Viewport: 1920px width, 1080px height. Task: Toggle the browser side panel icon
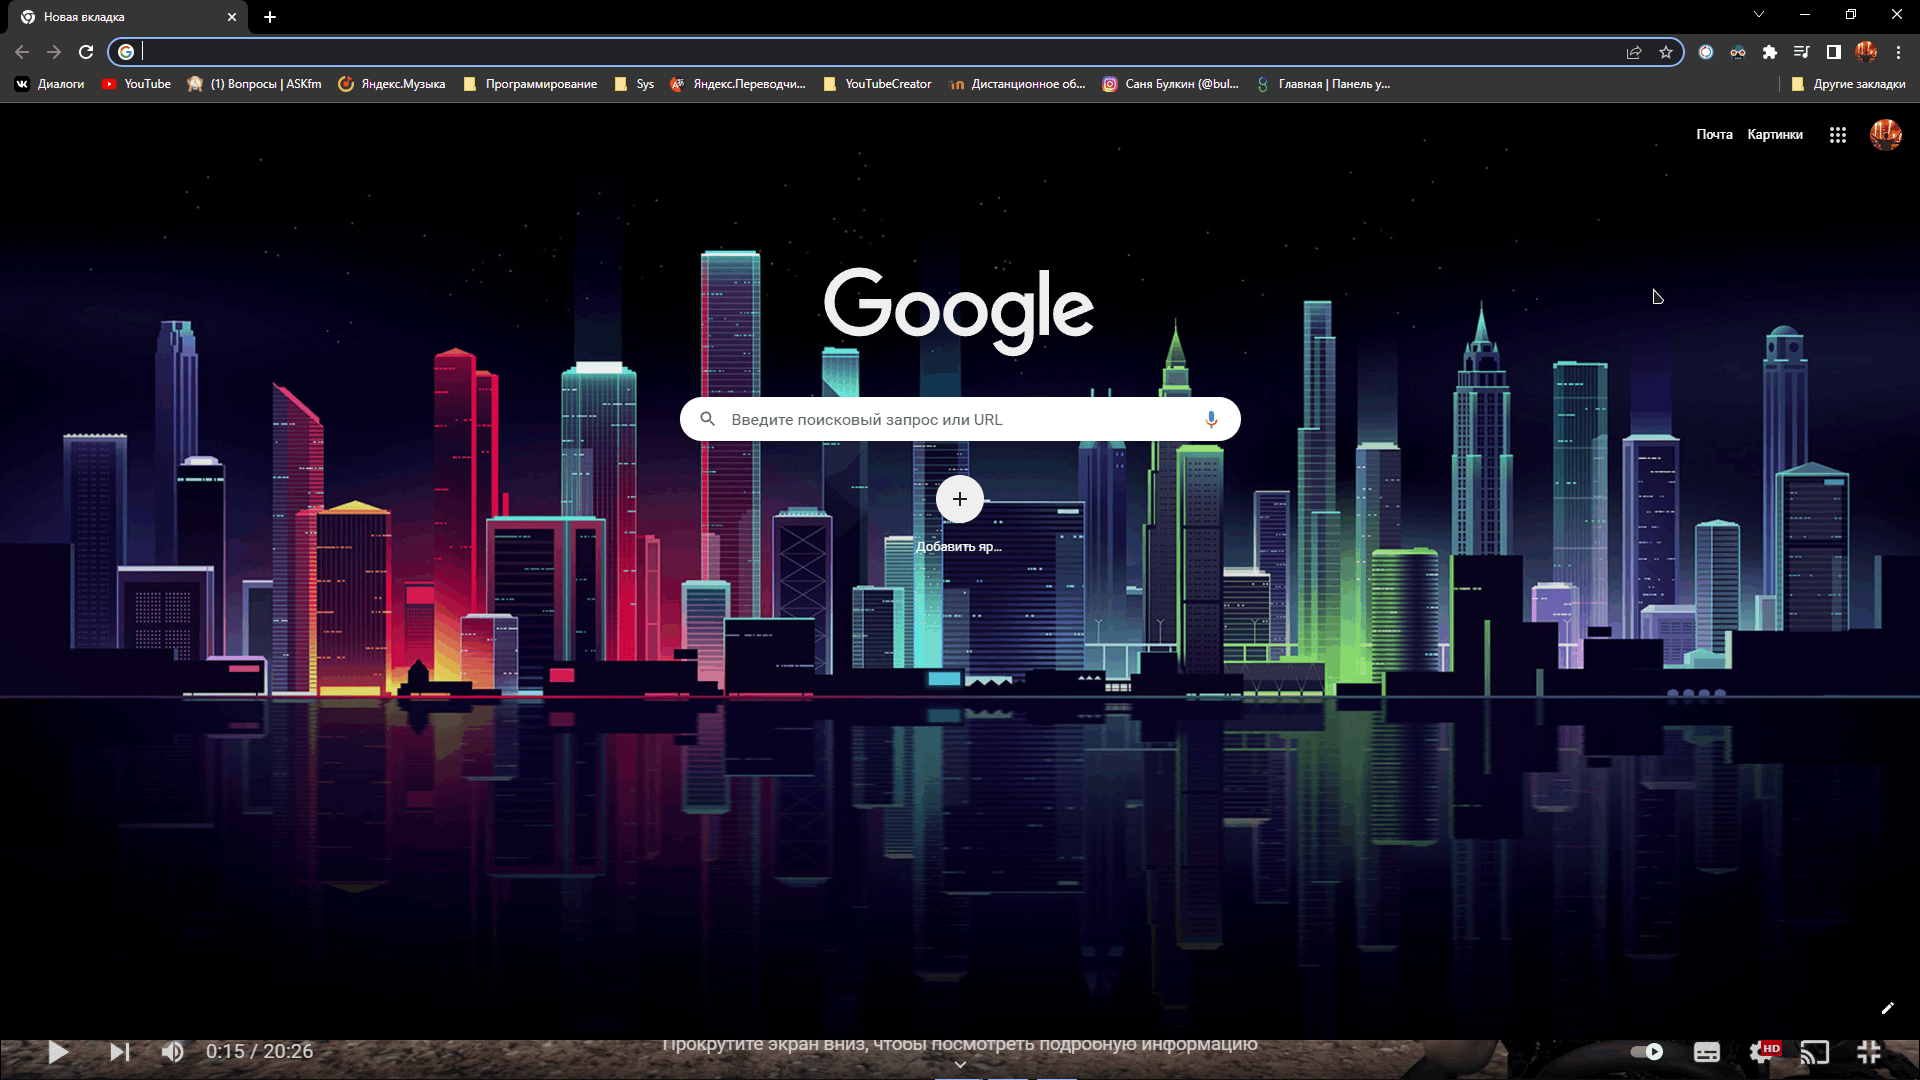point(1834,52)
